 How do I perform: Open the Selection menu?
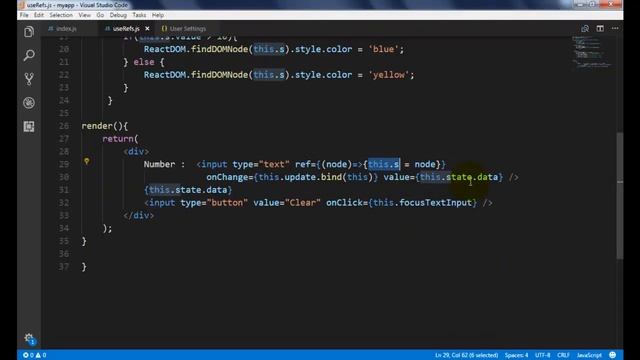(61, 15)
